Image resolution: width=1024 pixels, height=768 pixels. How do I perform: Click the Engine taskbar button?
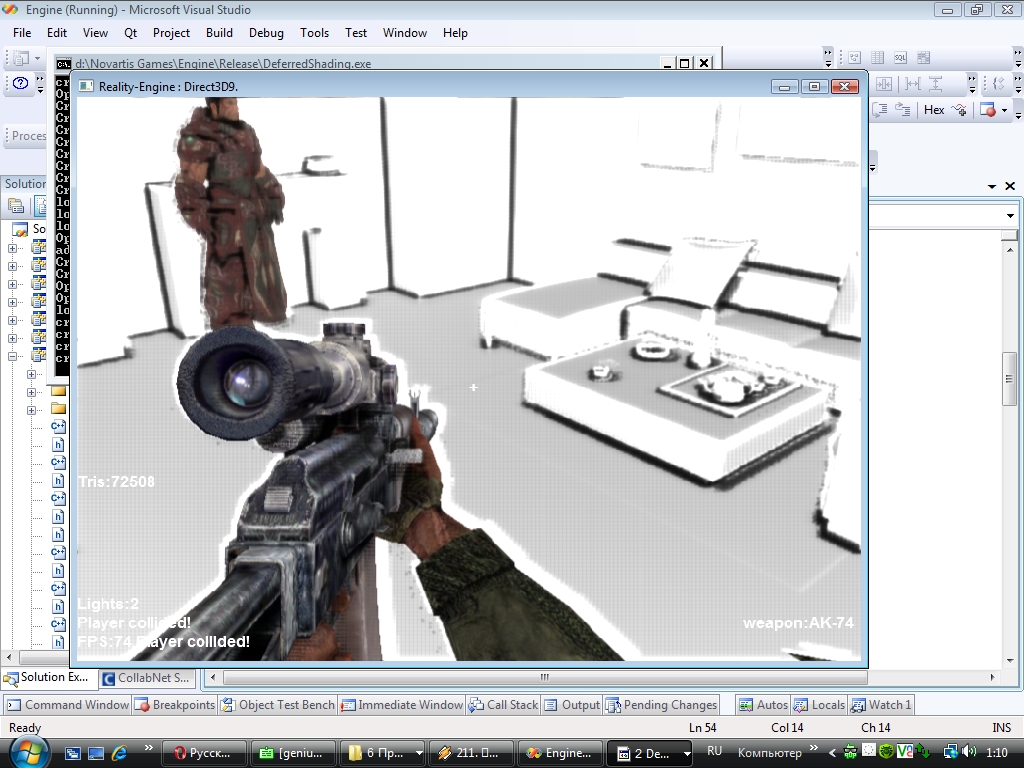[560, 753]
